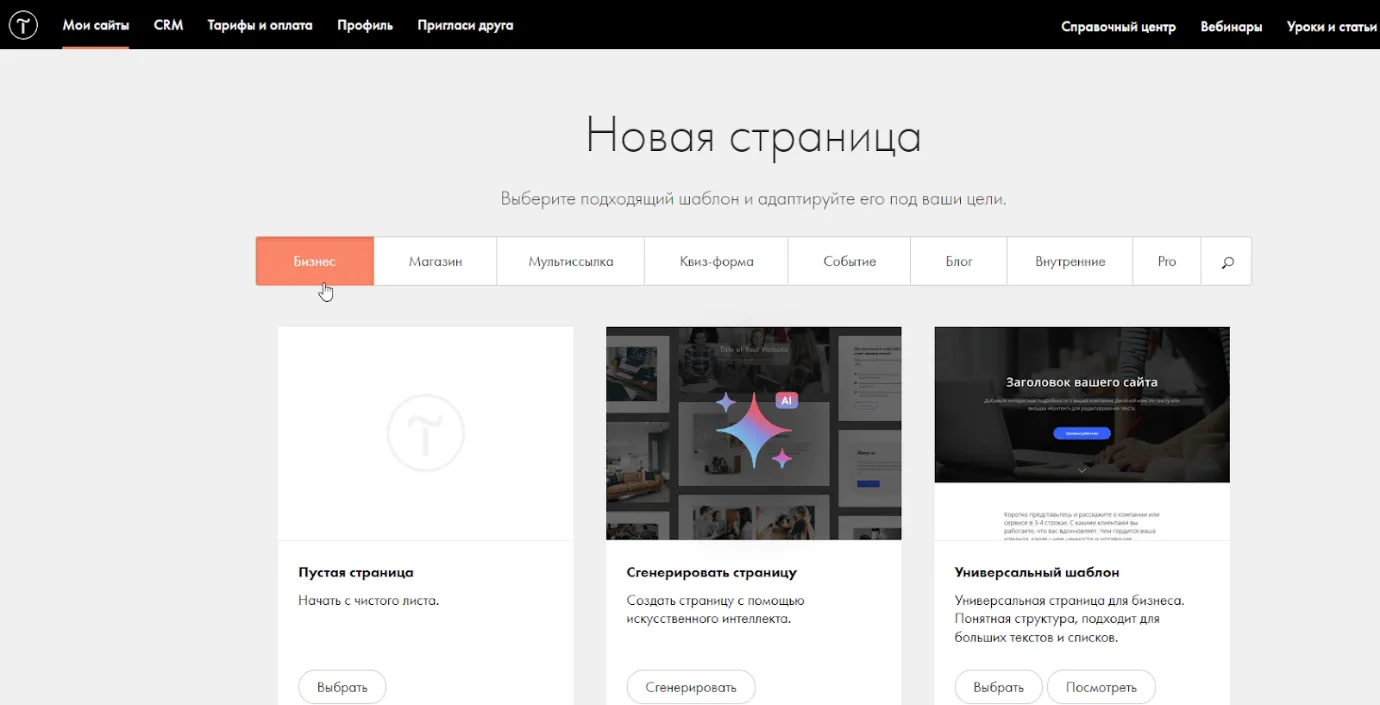The image size is (1380, 705).
Task: Switch to the Магазин templates tab
Action: coord(435,262)
